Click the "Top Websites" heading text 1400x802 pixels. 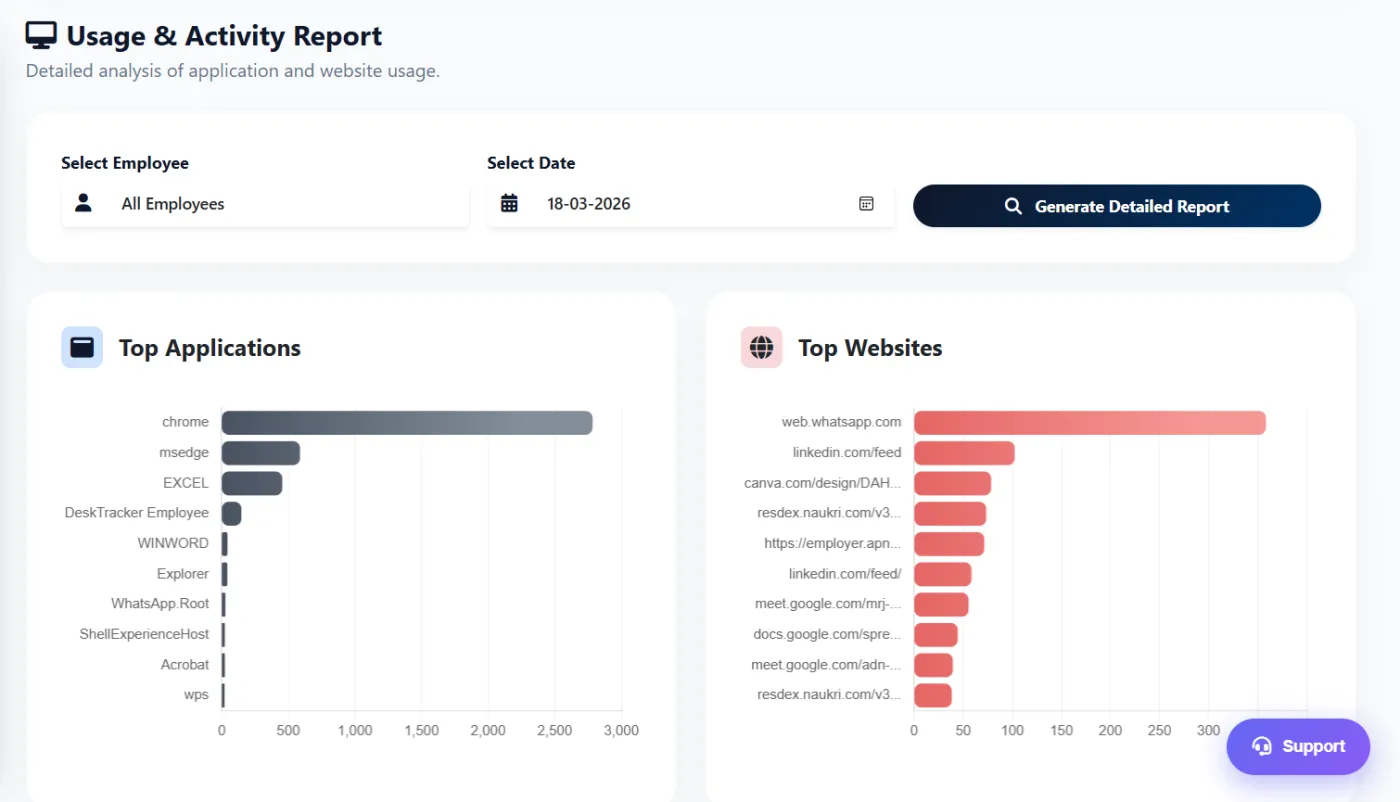[x=870, y=348]
